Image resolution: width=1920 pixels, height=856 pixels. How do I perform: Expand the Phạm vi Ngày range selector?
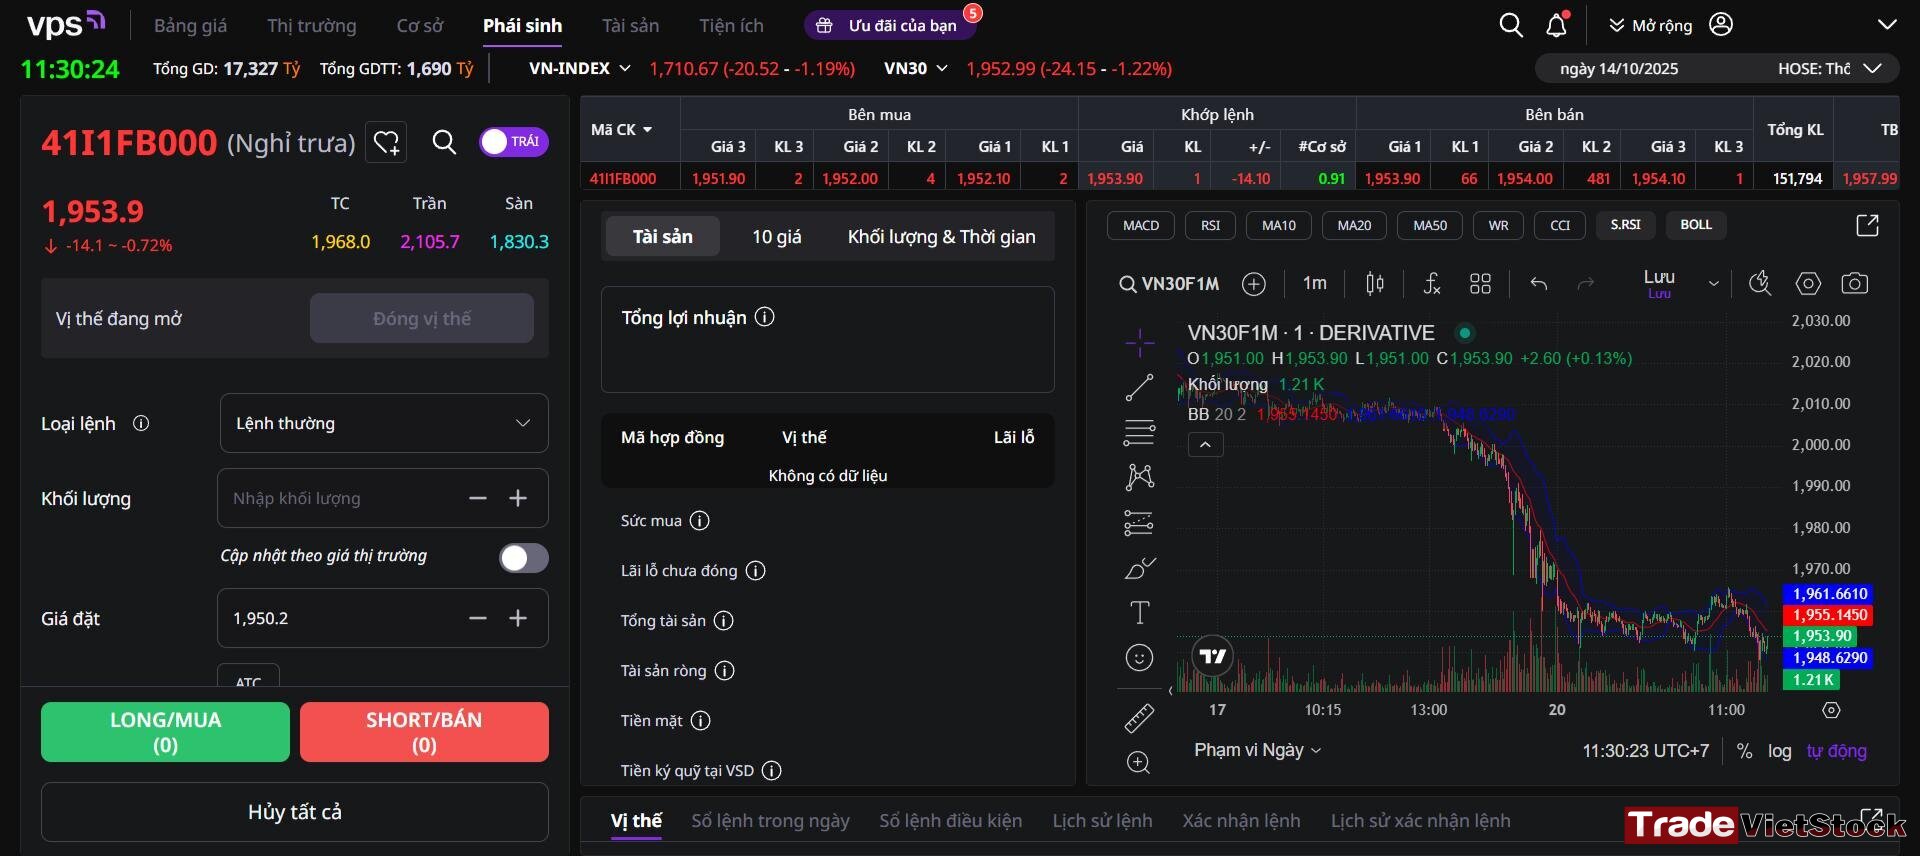point(1257,750)
